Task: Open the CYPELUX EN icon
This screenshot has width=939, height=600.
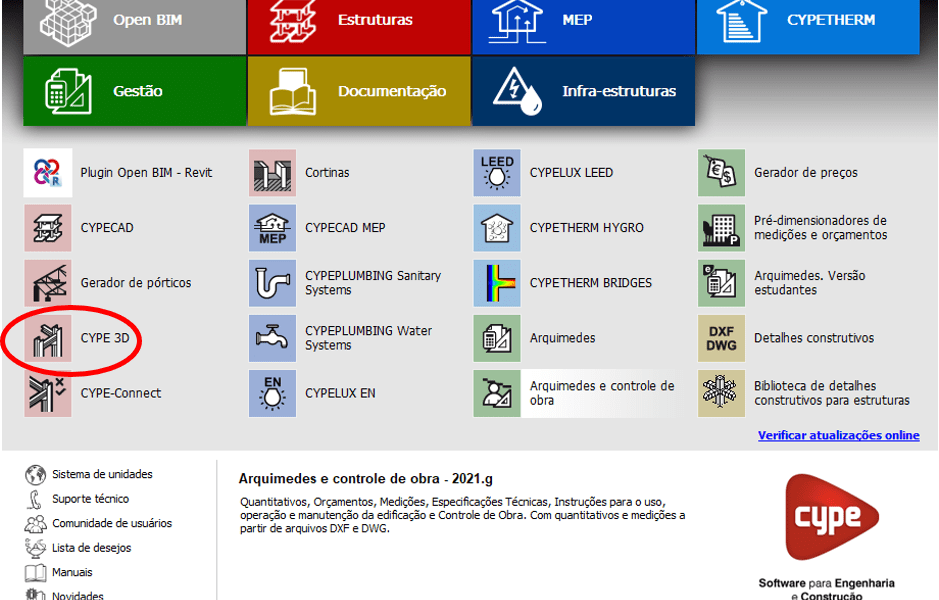Action: click(x=272, y=393)
